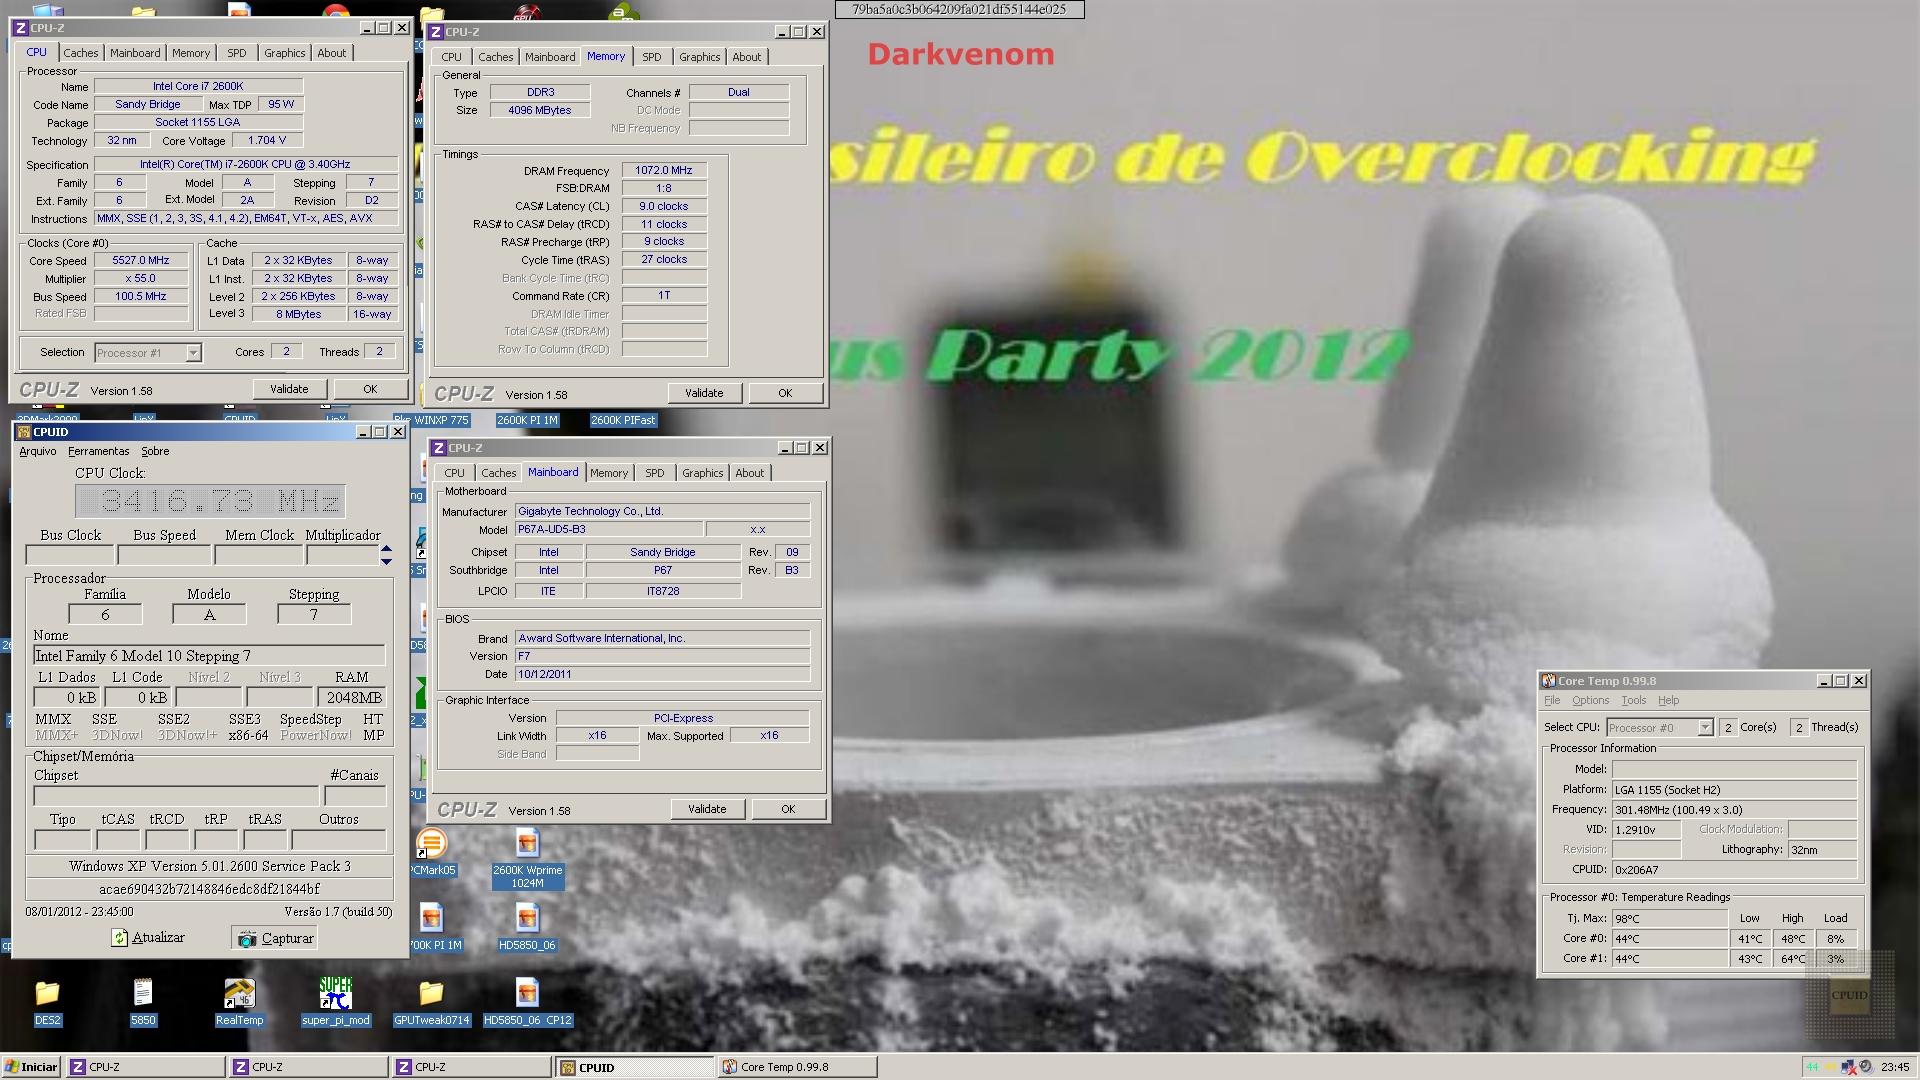
Task: Open the GPUTweak0714 folder icon
Action: tap(431, 1001)
